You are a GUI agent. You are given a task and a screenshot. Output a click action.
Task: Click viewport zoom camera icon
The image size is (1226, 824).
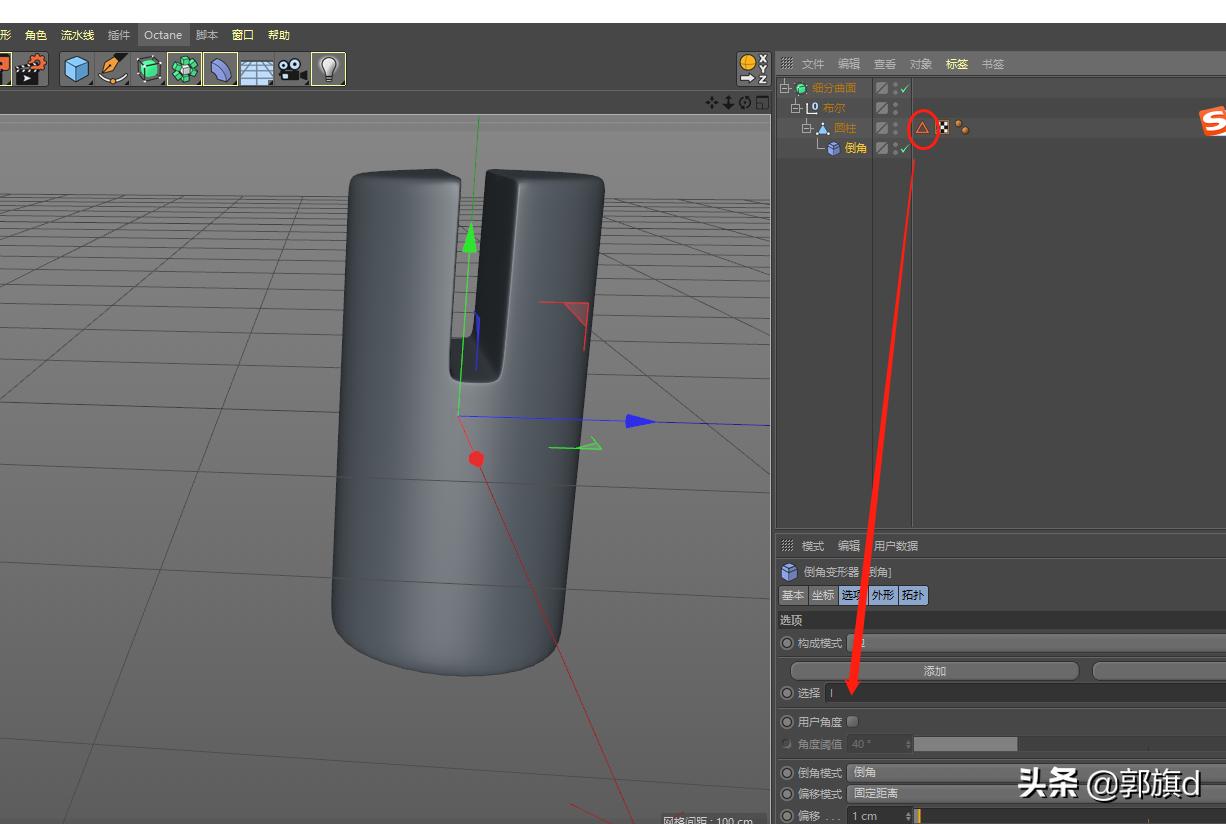729,102
